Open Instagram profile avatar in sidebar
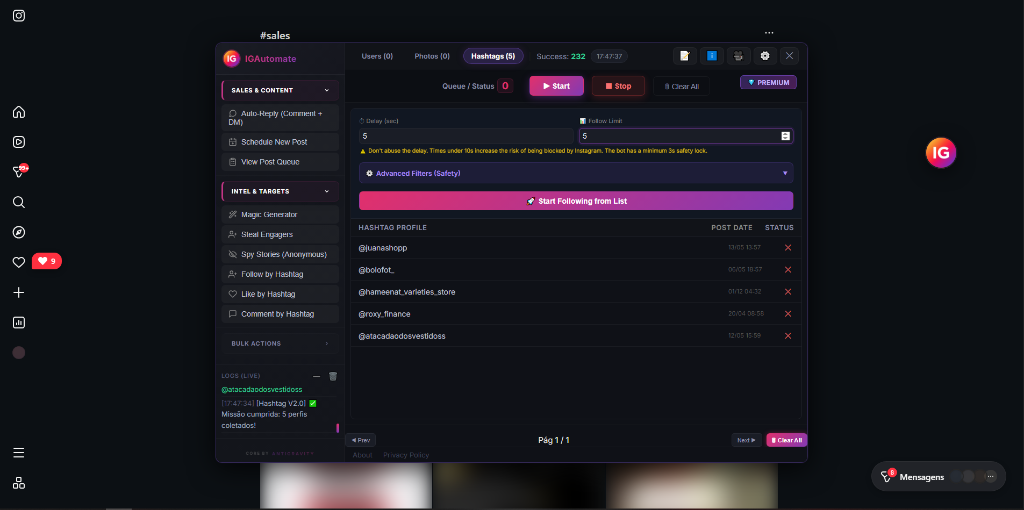 point(19,353)
